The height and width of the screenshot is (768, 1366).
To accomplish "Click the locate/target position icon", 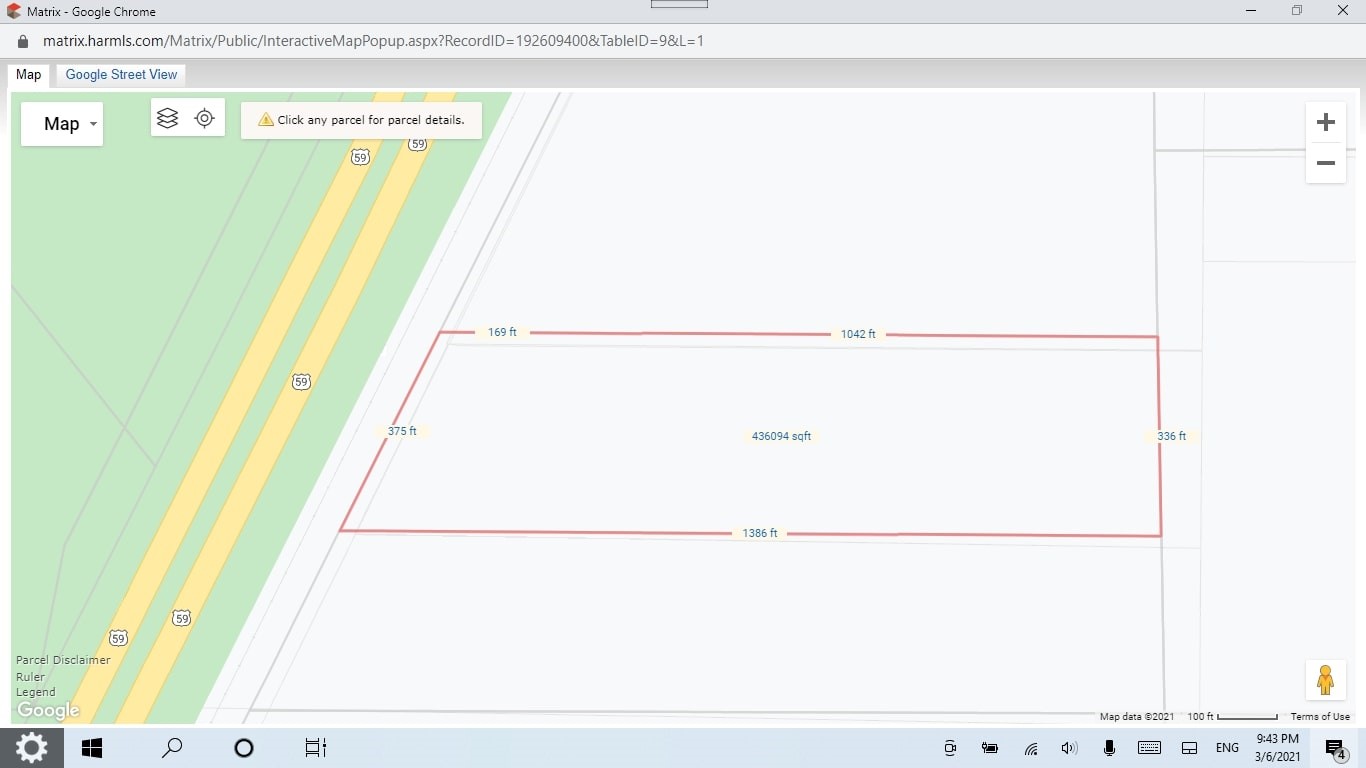I will tap(205, 118).
